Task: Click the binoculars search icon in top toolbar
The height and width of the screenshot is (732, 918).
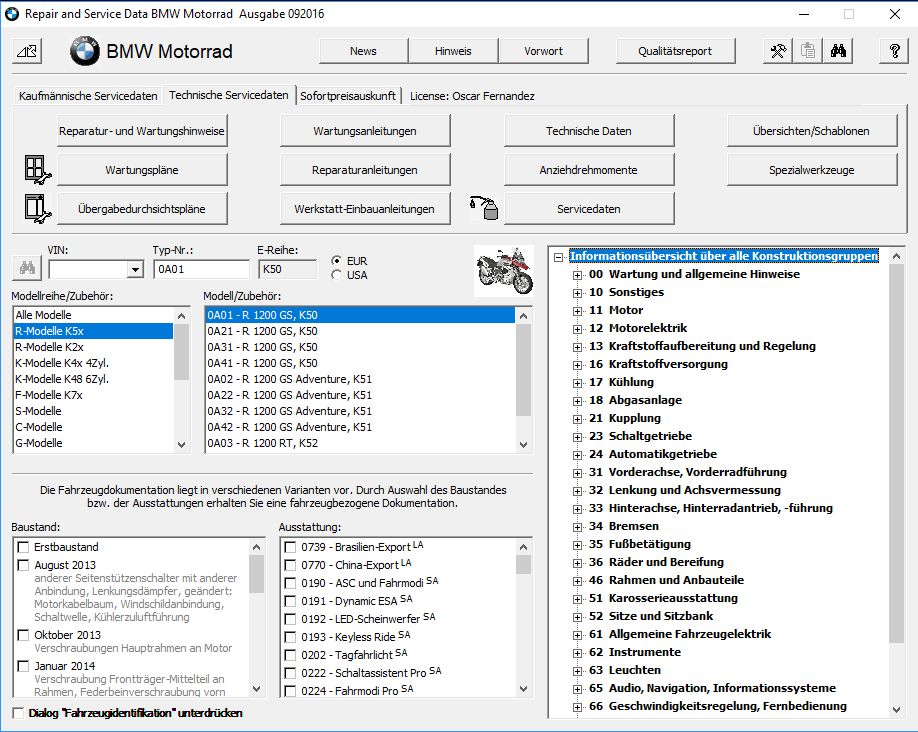Action: (839, 51)
